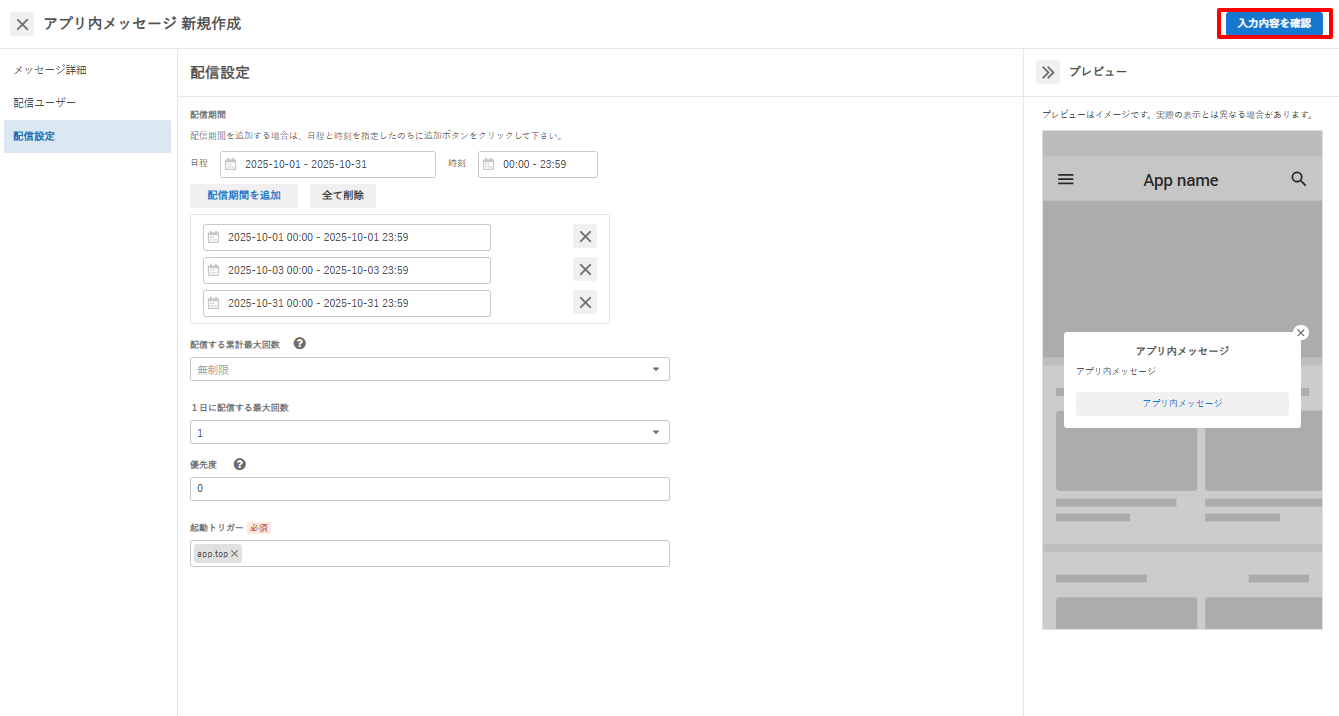Click calendar icon in 2025-10-01 period row
Screen dimensions: 1339x716
click(x=213, y=237)
